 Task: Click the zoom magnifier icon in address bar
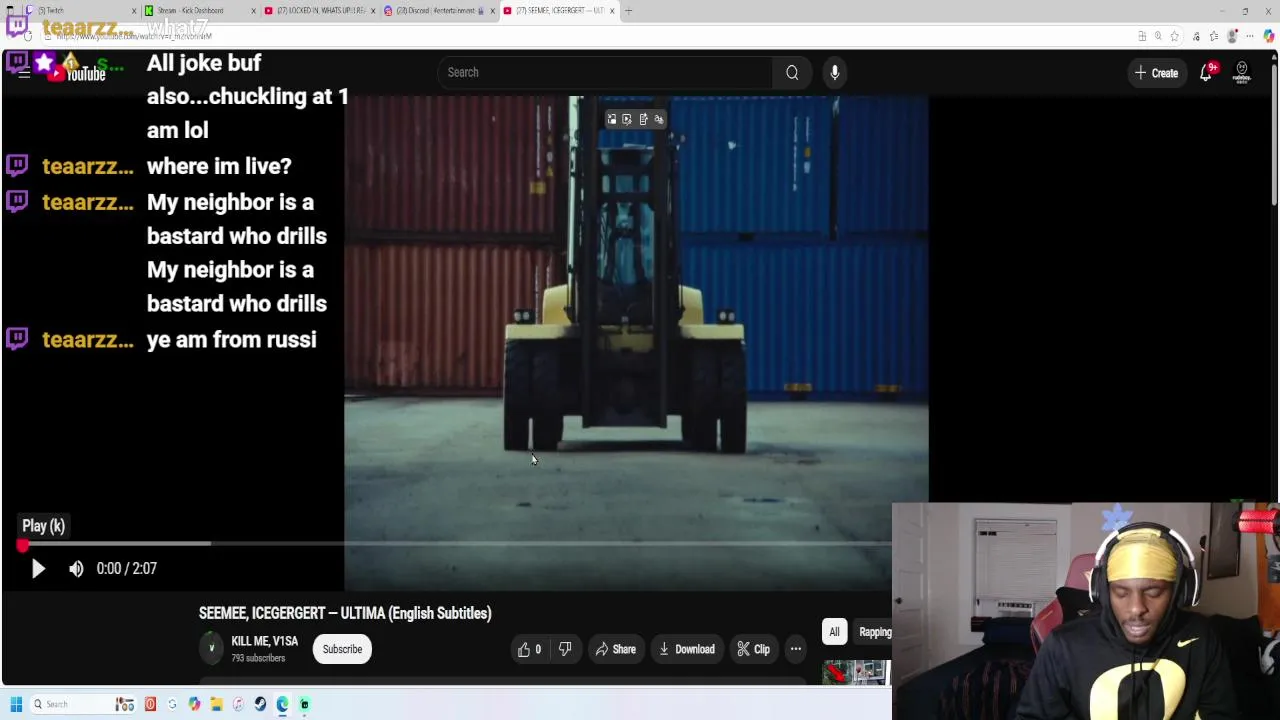[1158, 36]
